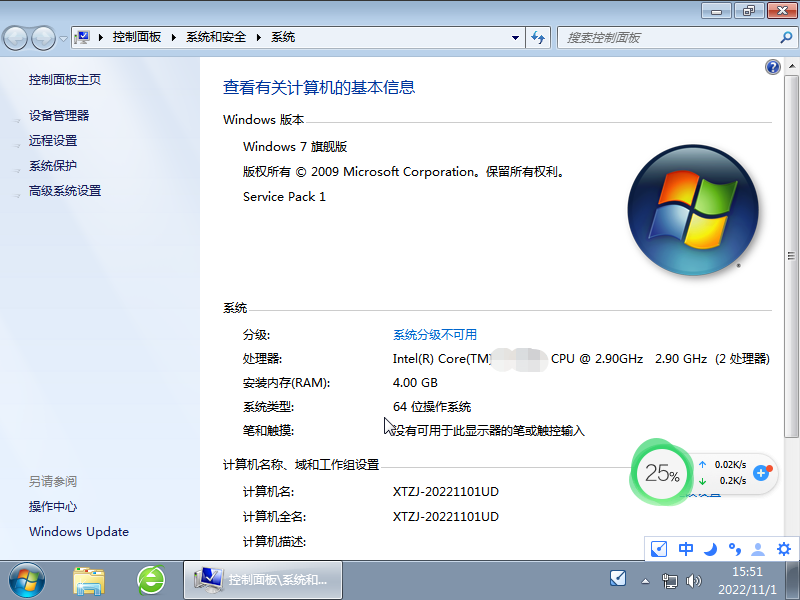Click the IME settings gear icon
This screenshot has width=800, height=600.
click(783, 549)
